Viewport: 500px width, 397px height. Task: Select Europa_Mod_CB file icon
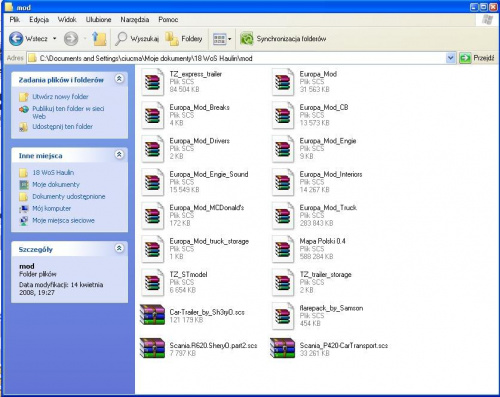(283, 115)
